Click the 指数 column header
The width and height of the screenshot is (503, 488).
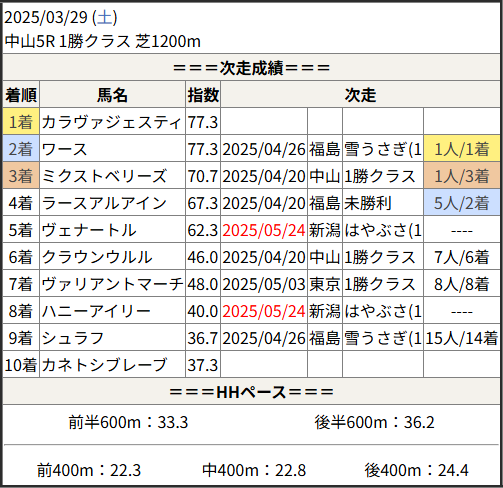tap(203, 95)
